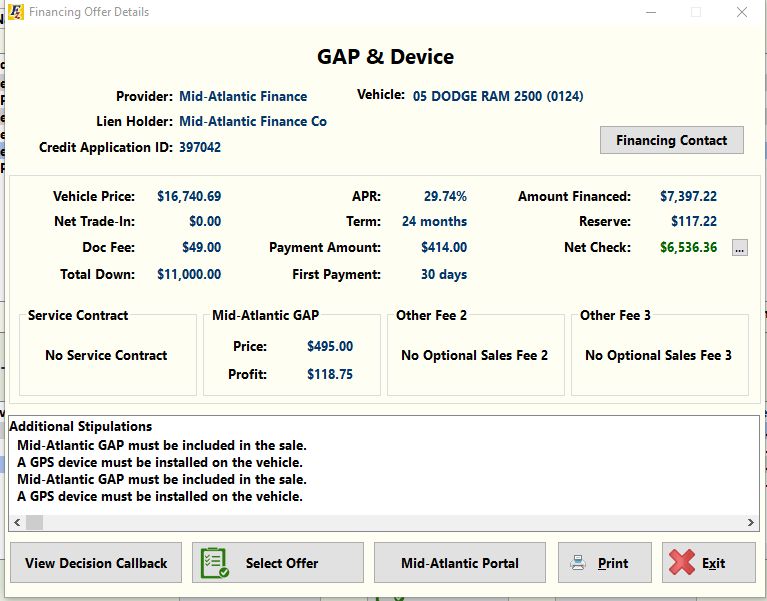This screenshot has width=767, height=601.
Task: Click vehicle 05 DODGE RAM 2500 (0124)
Action: 498,96
